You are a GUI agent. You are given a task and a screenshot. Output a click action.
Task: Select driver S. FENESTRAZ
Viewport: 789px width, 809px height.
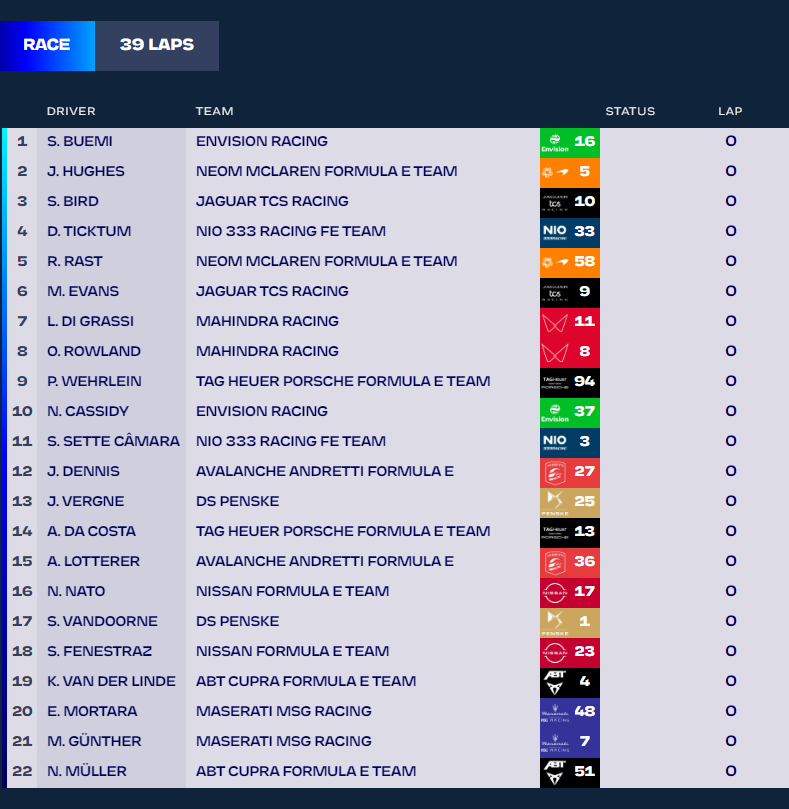click(x=100, y=651)
